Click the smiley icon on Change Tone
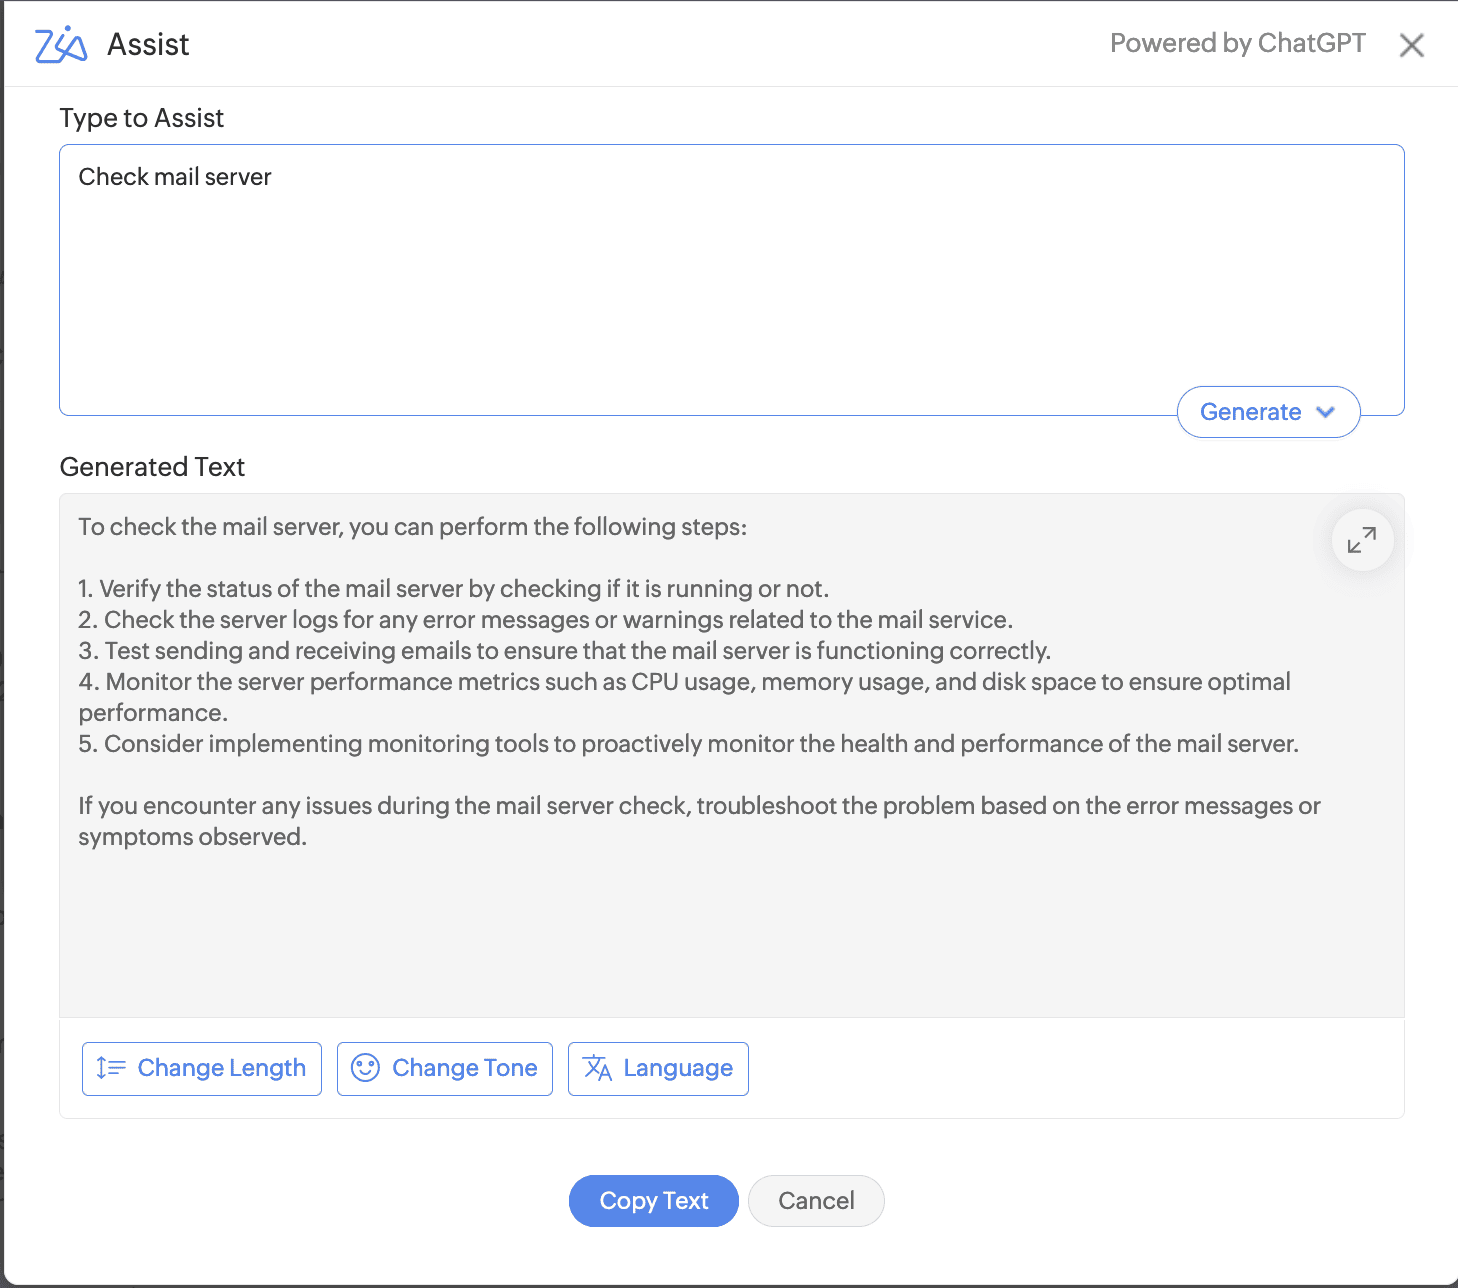 tap(365, 1069)
